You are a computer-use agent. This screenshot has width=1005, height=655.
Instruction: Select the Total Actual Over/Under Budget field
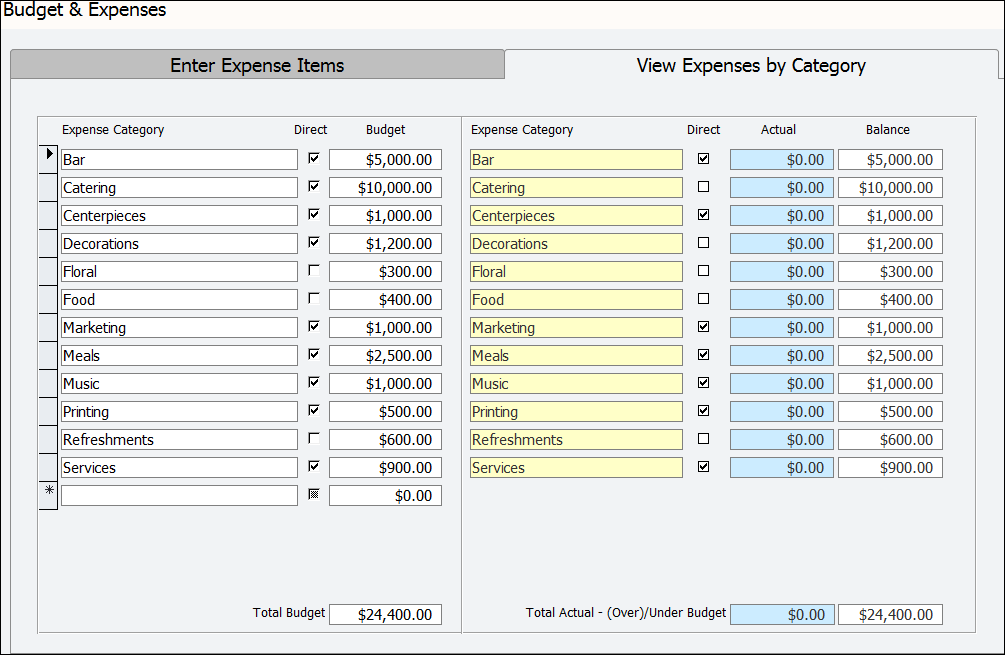(781, 614)
